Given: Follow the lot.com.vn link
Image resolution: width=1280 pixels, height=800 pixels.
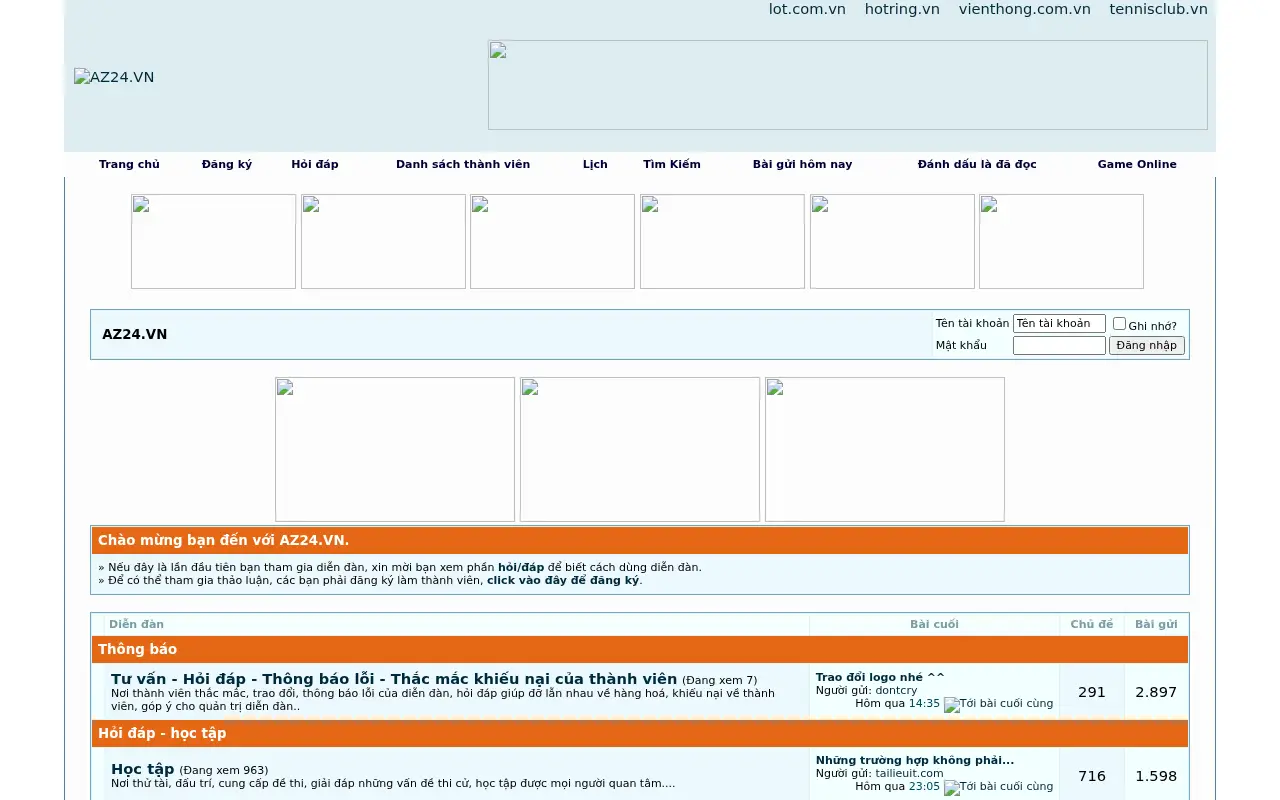Looking at the screenshot, I should point(807,9).
